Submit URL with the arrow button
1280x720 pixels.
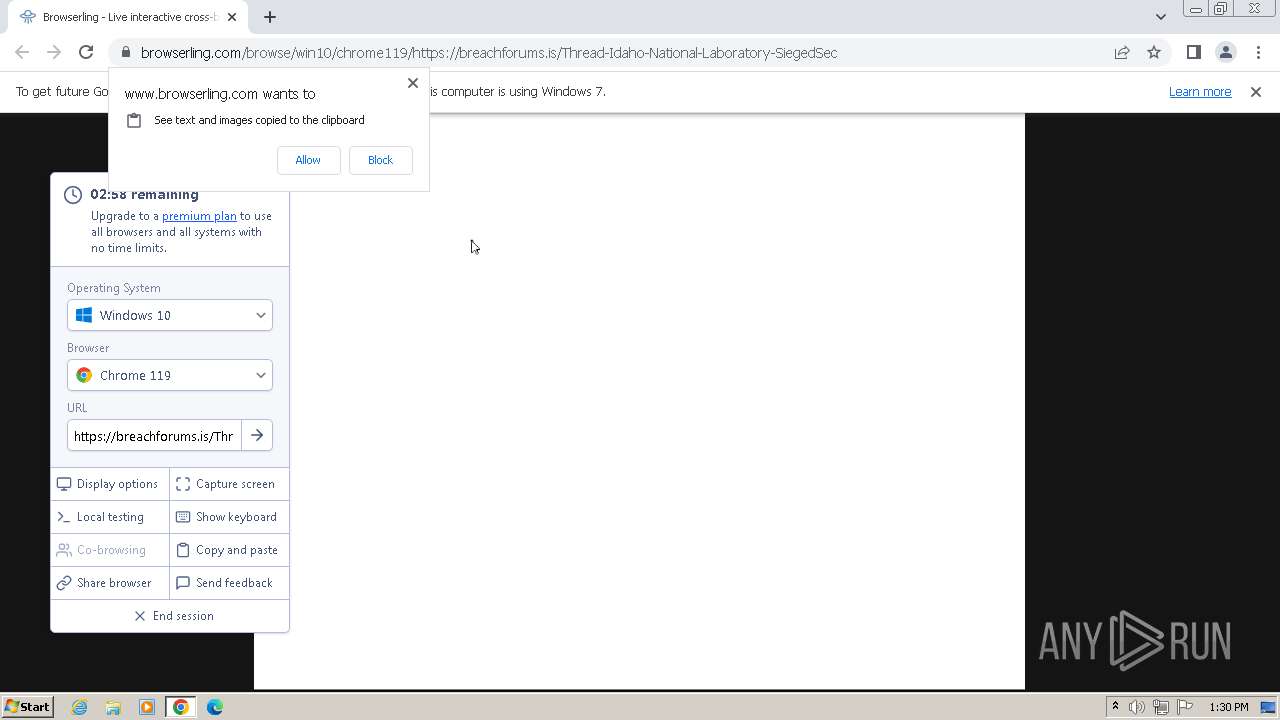[x=257, y=436]
